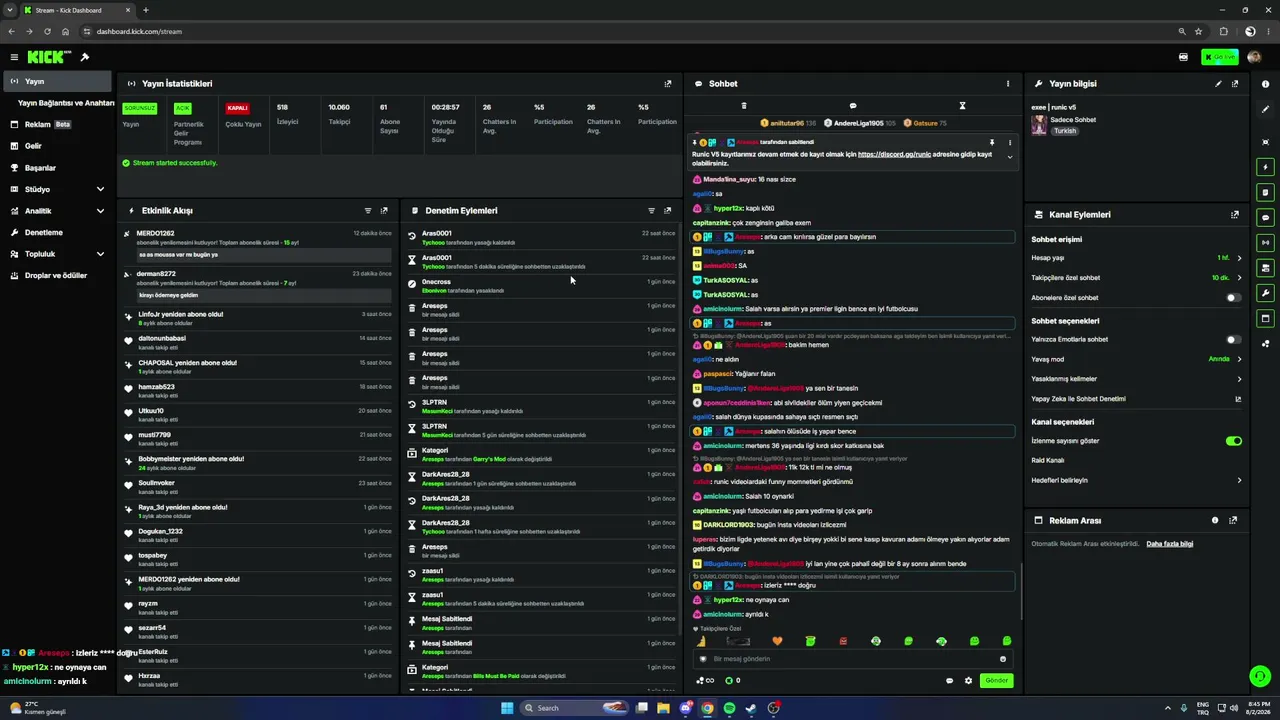Open Spotify from the Windows taskbar

(729, 708)
